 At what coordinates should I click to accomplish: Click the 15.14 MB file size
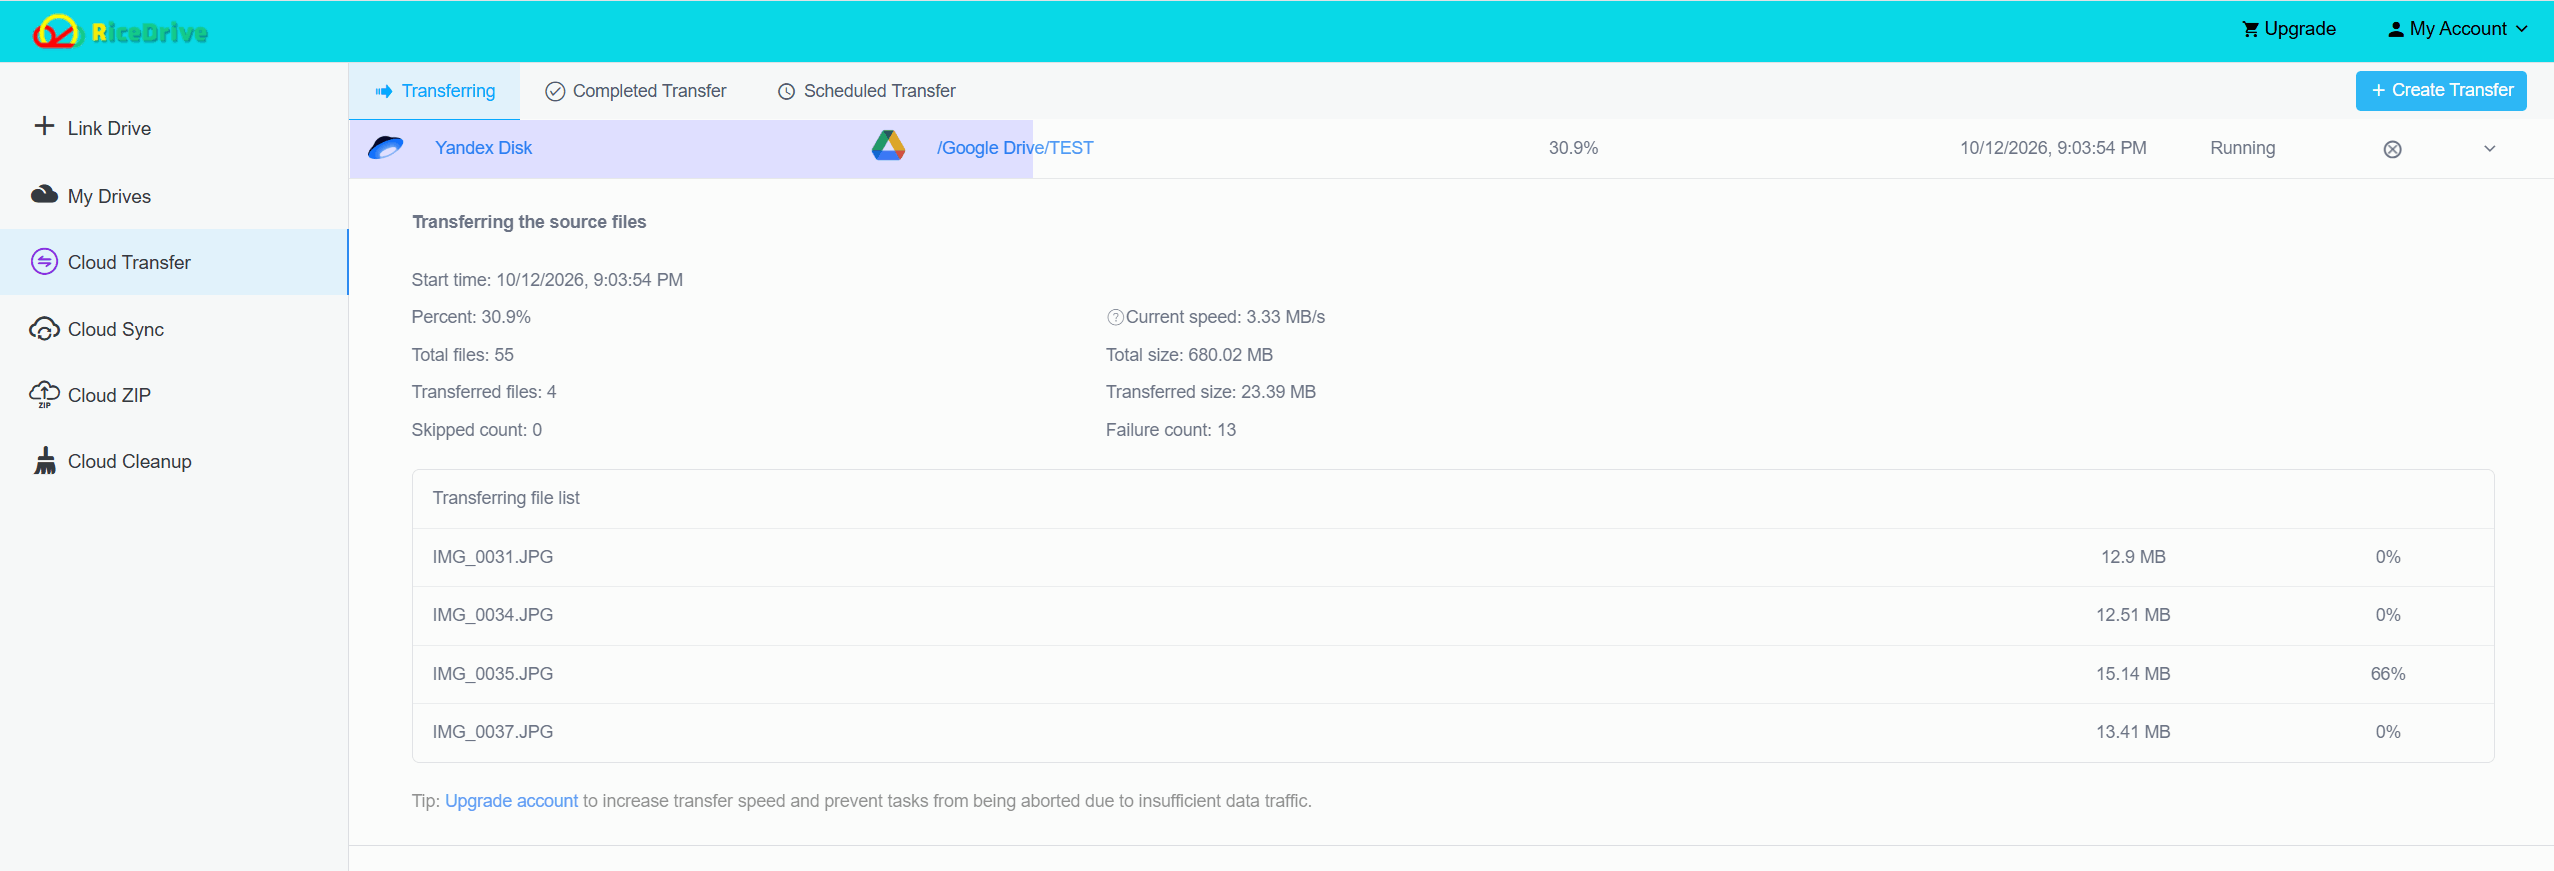2133,674
